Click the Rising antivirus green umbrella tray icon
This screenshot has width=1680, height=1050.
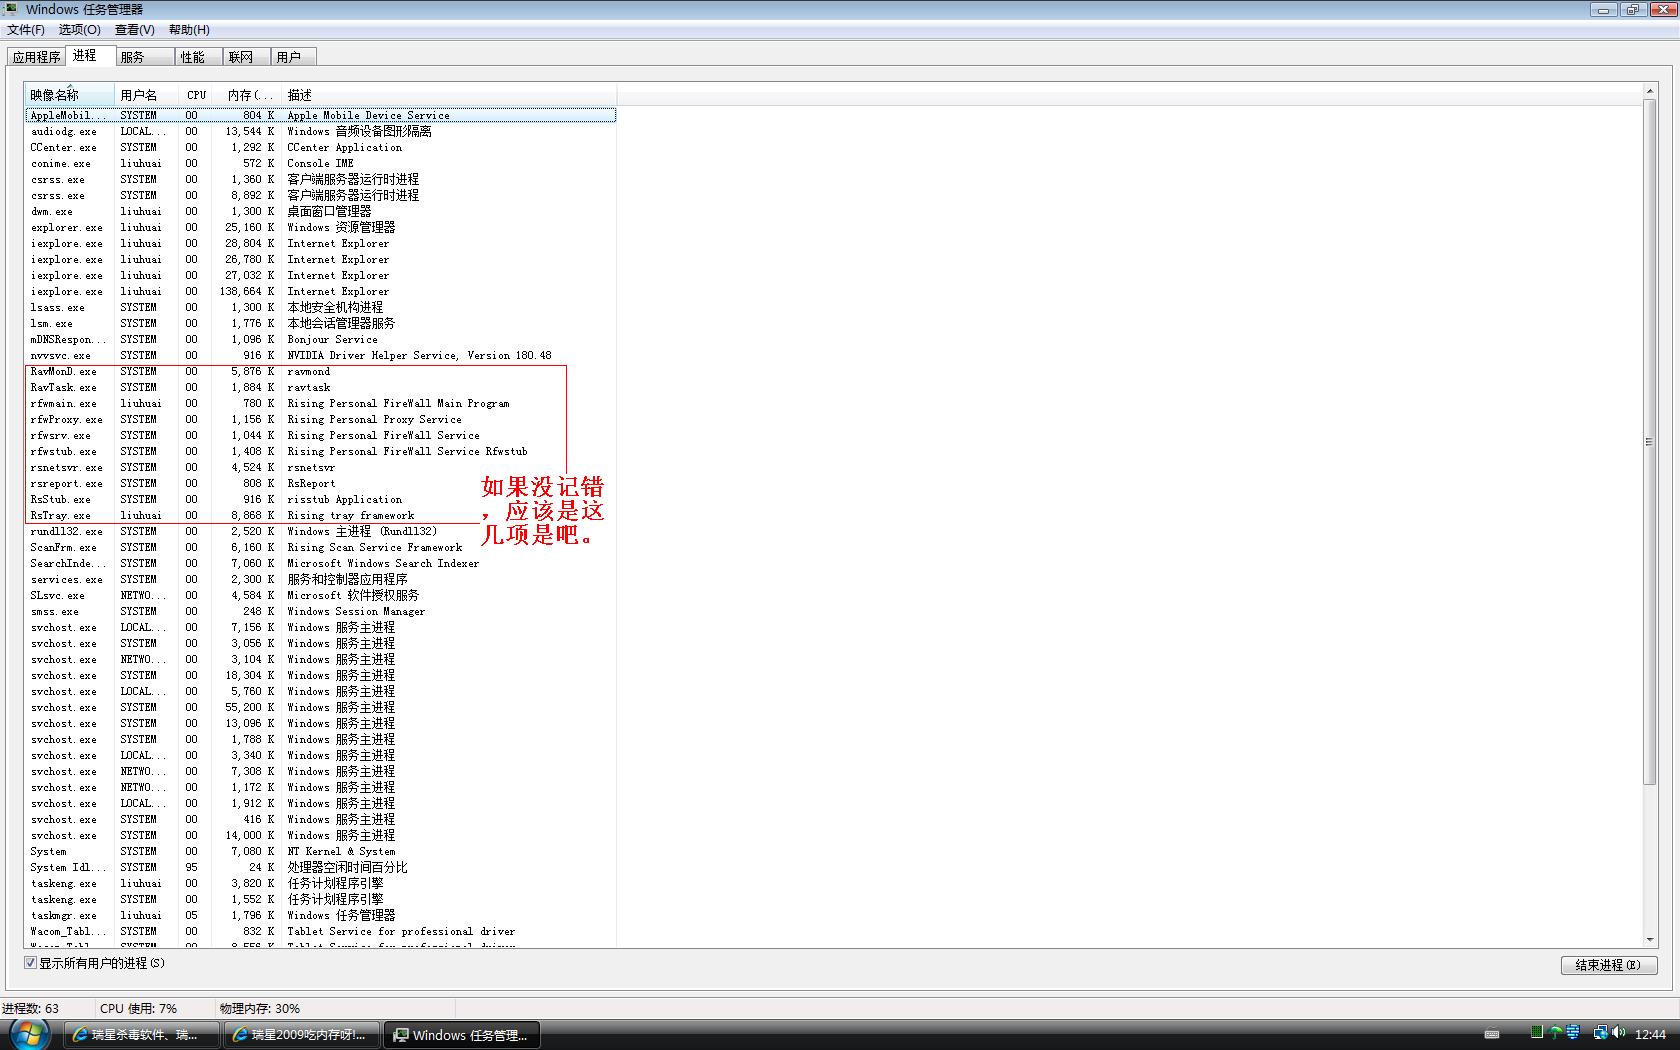pyautogui.click(x=1556, y=1033)
